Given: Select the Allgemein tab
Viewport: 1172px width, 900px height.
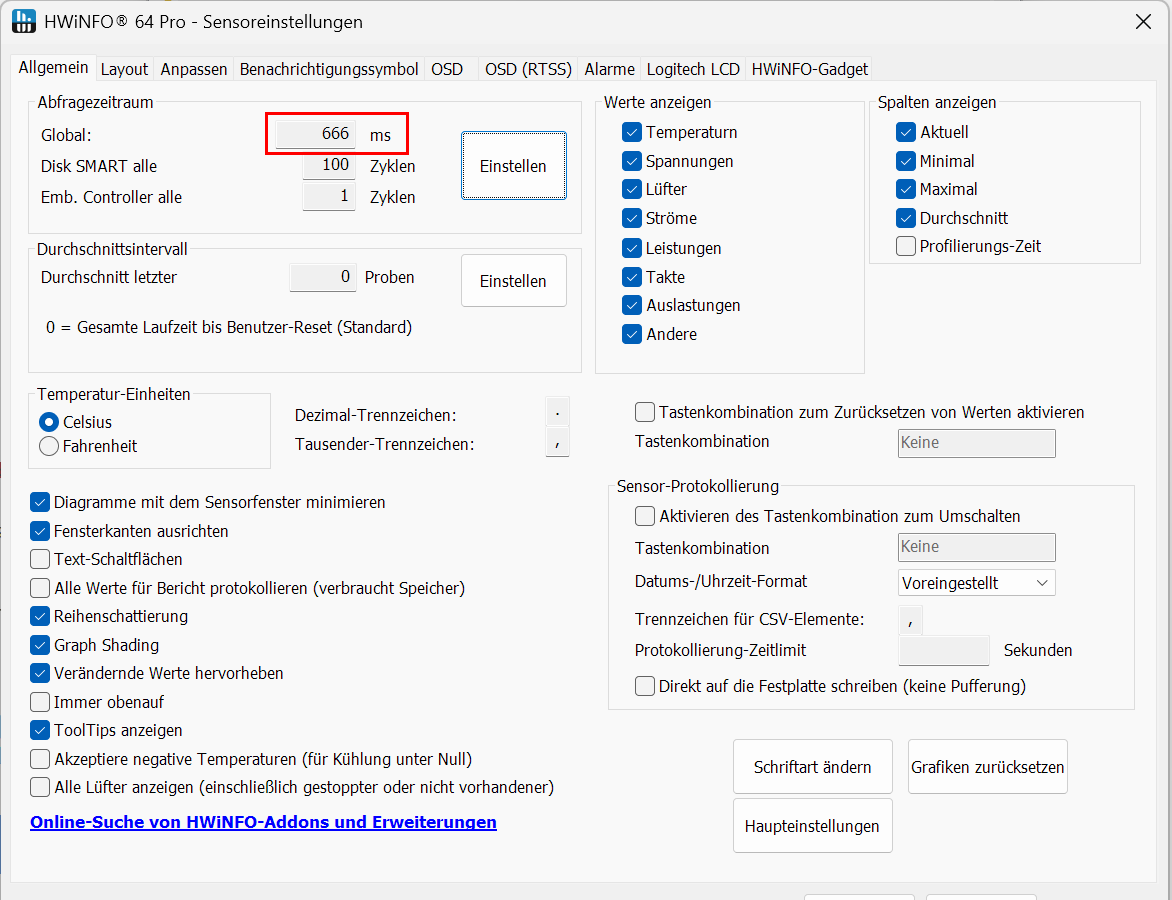Looking at the screenshot, I should 53,67.
